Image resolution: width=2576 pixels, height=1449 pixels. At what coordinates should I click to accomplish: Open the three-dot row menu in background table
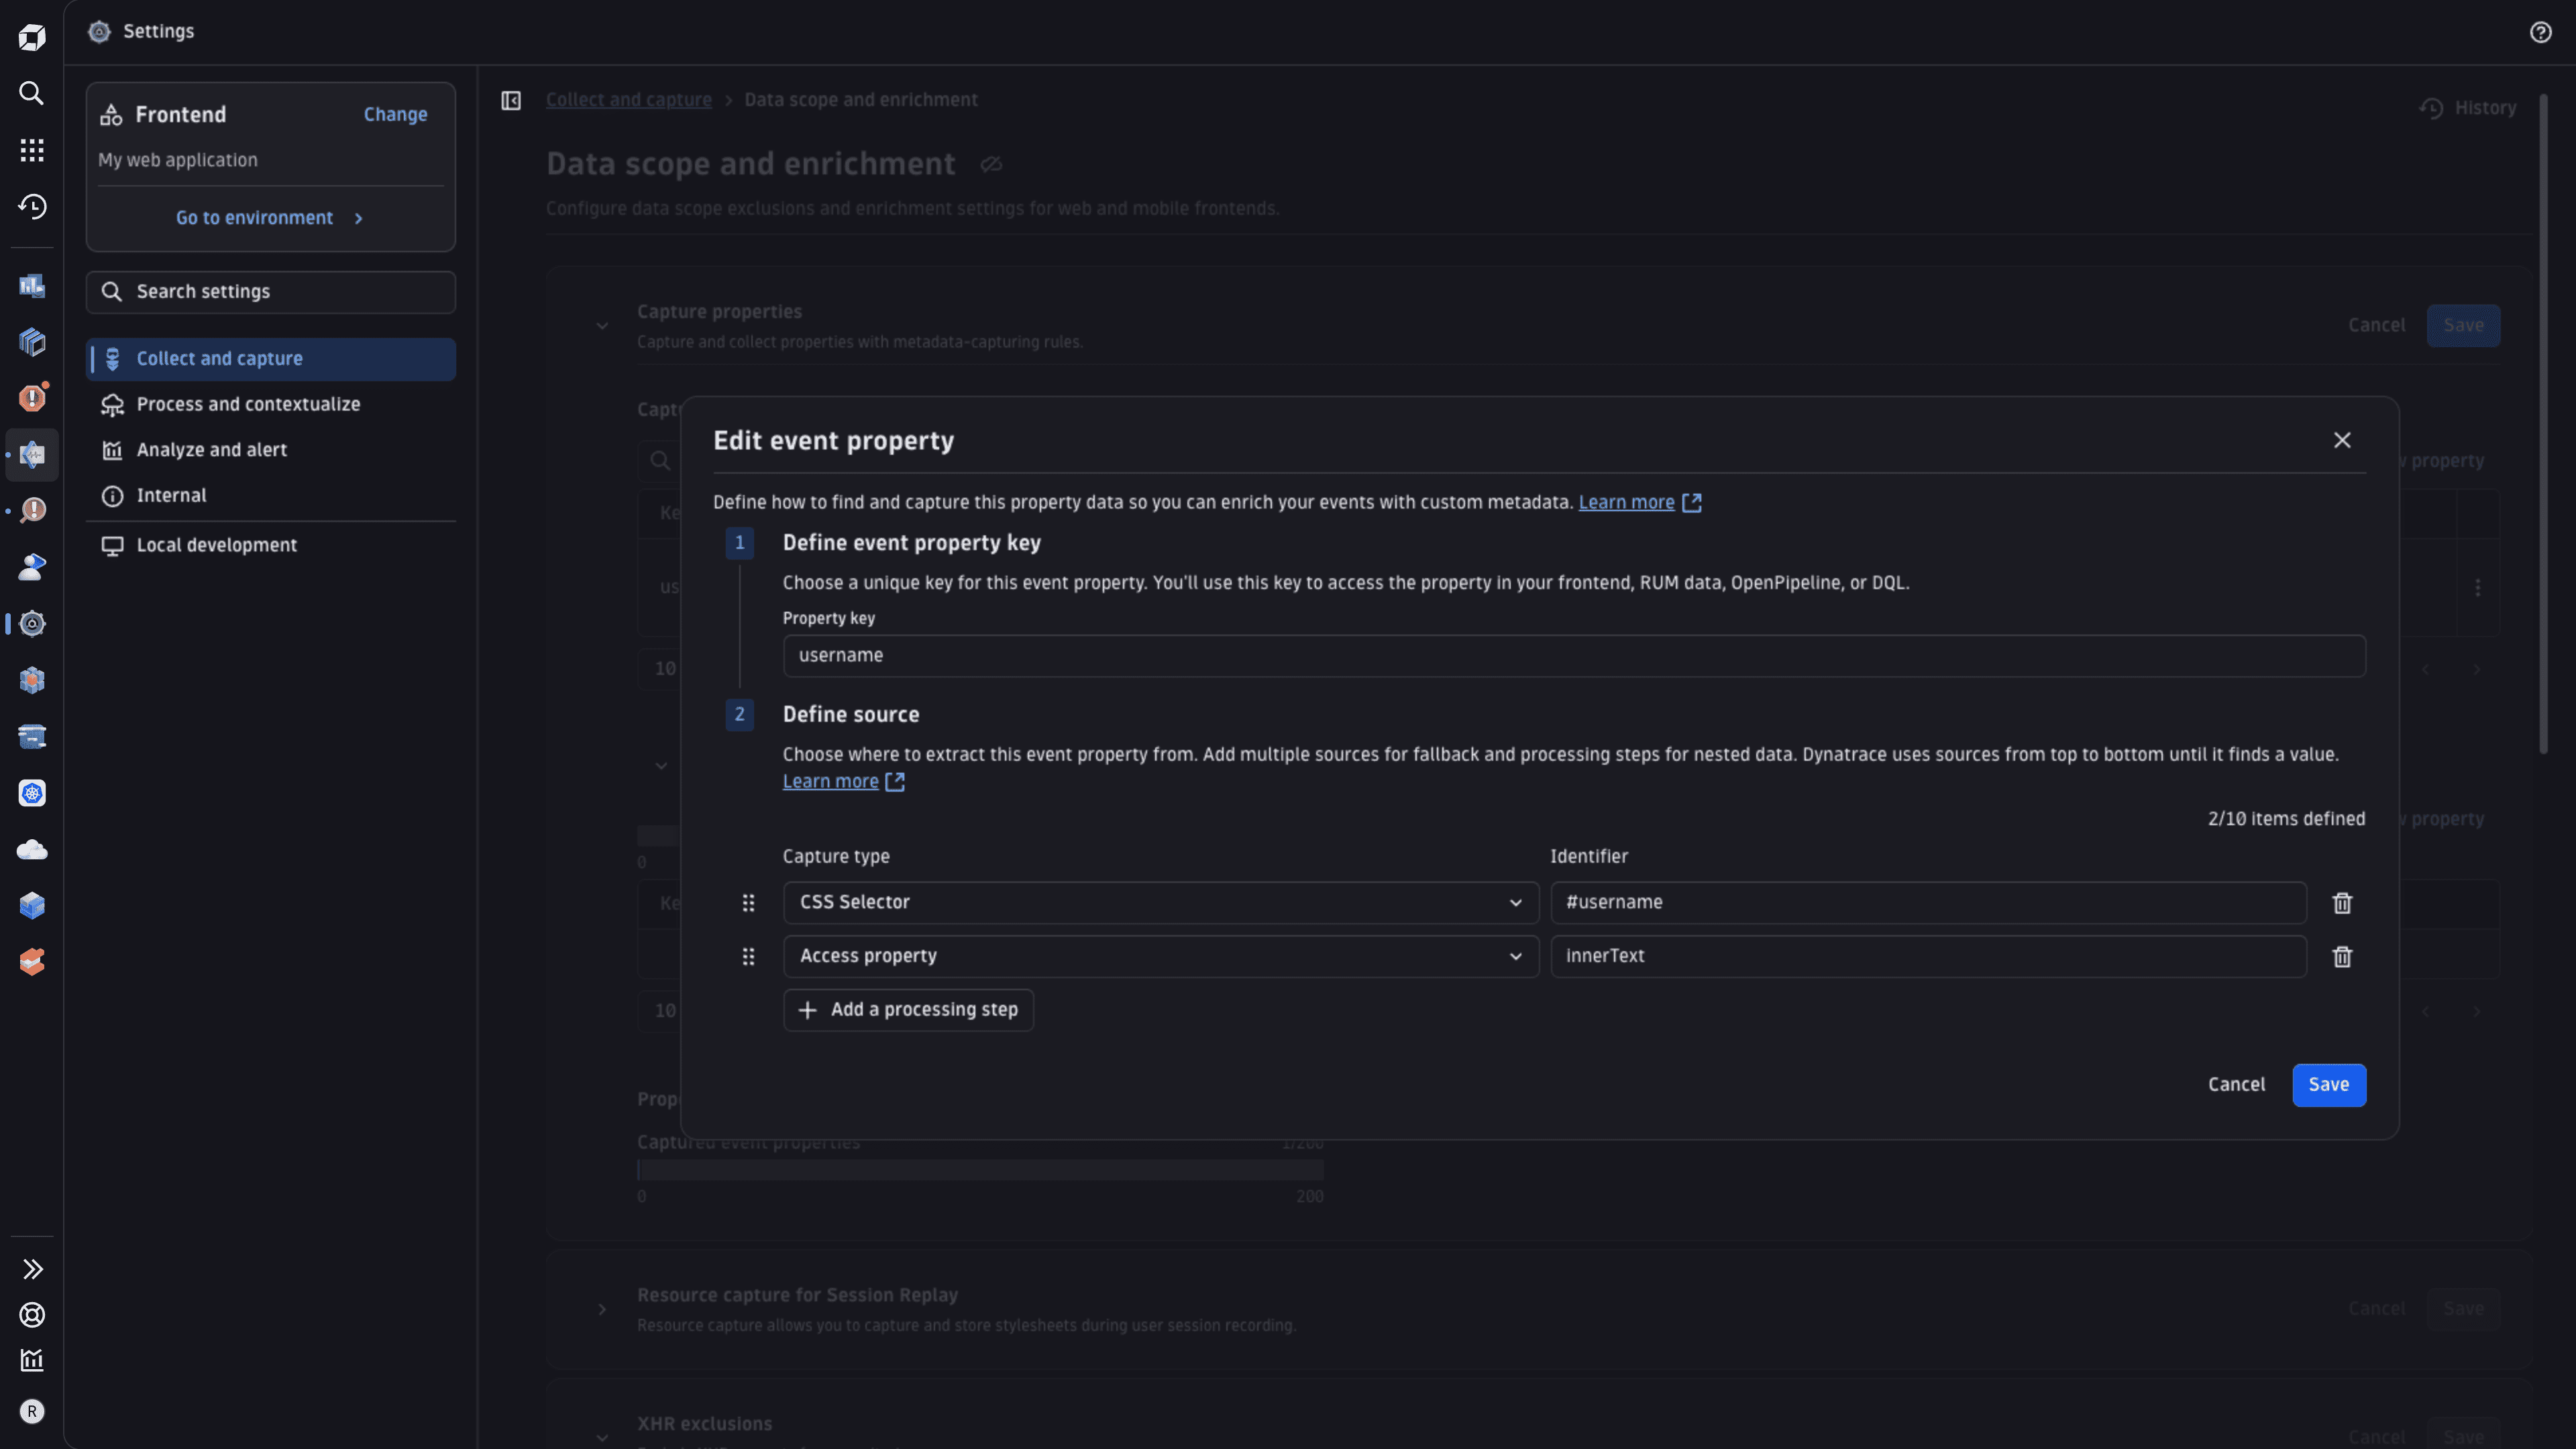(2478, 588)
